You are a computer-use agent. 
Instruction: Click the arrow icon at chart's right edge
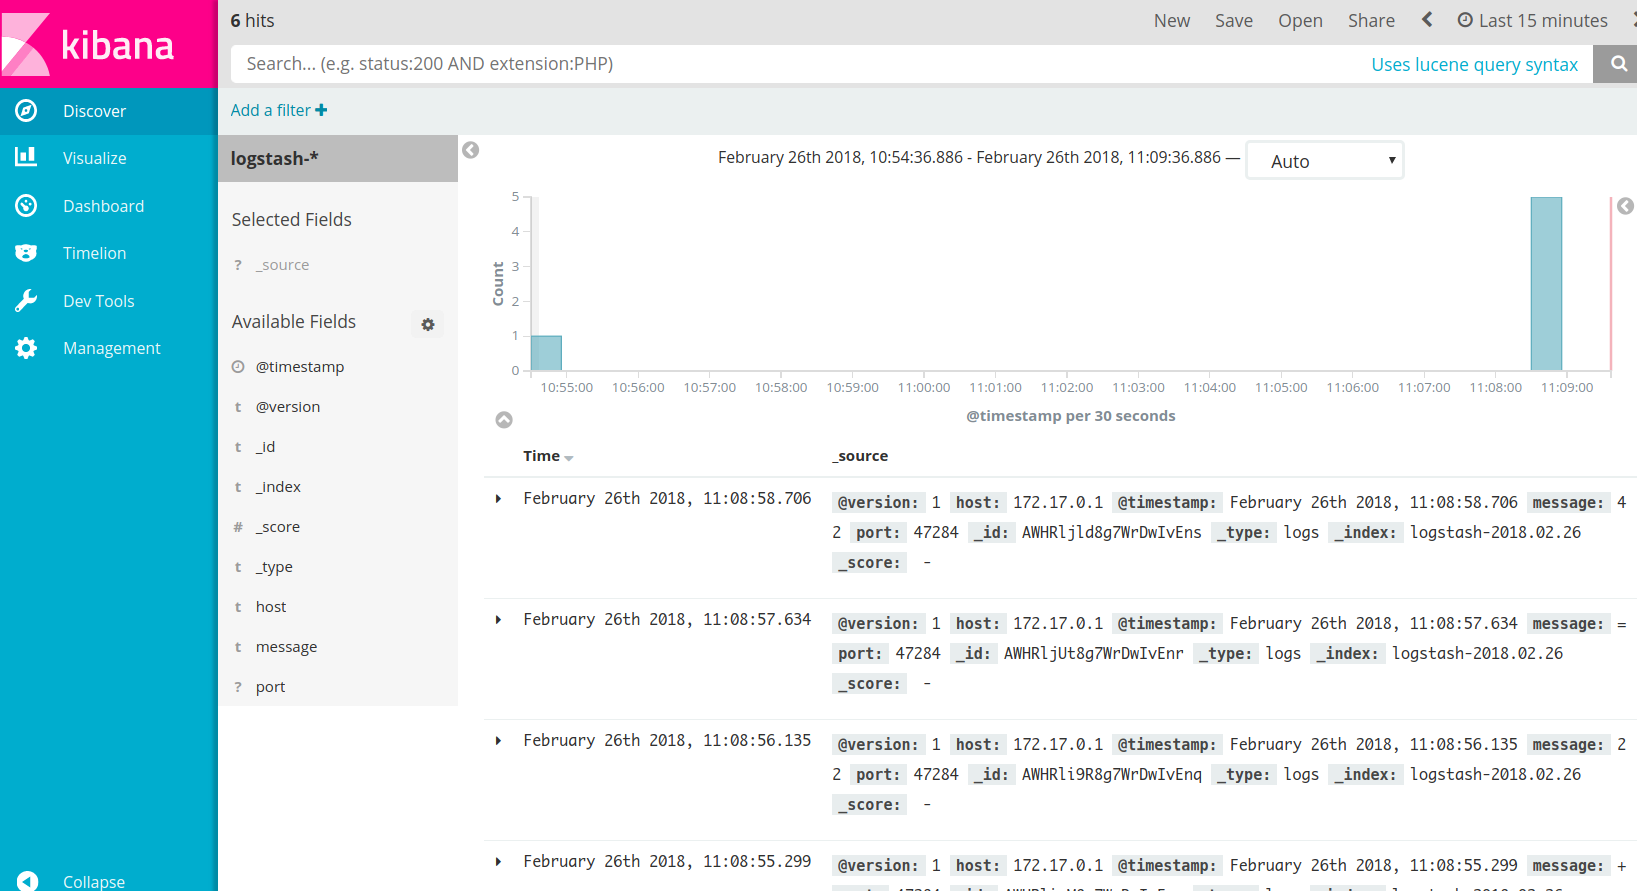[1626, 206]
